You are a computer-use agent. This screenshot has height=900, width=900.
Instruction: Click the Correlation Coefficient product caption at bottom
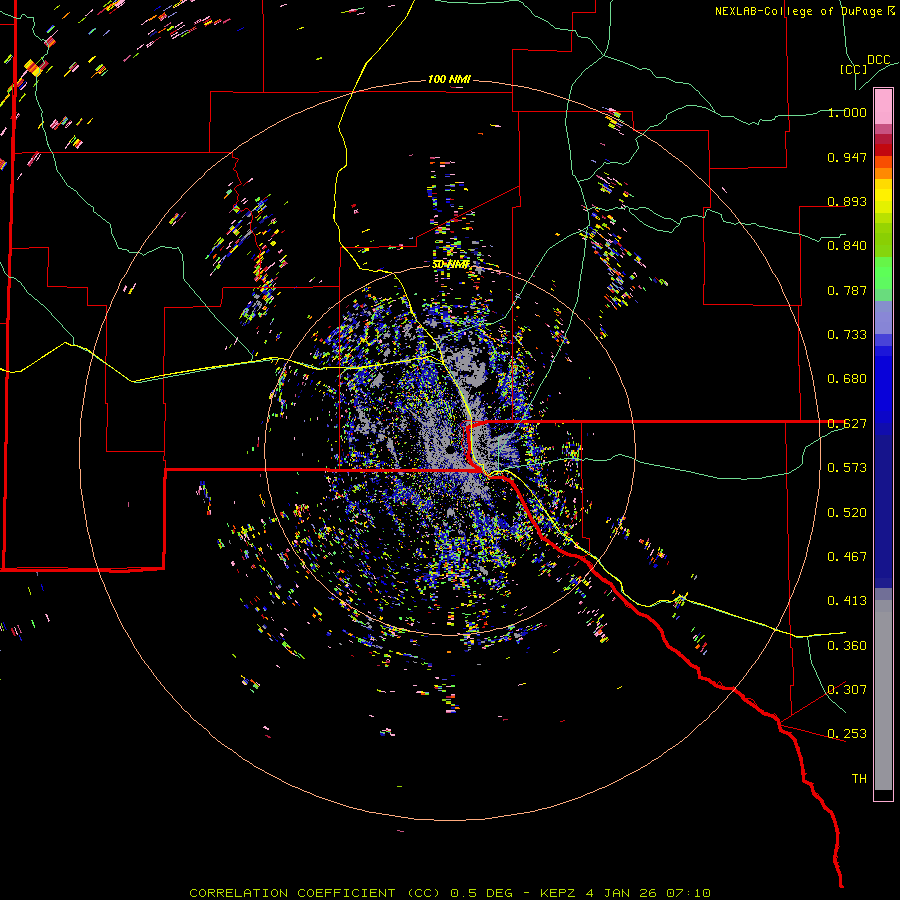(450, 893)
